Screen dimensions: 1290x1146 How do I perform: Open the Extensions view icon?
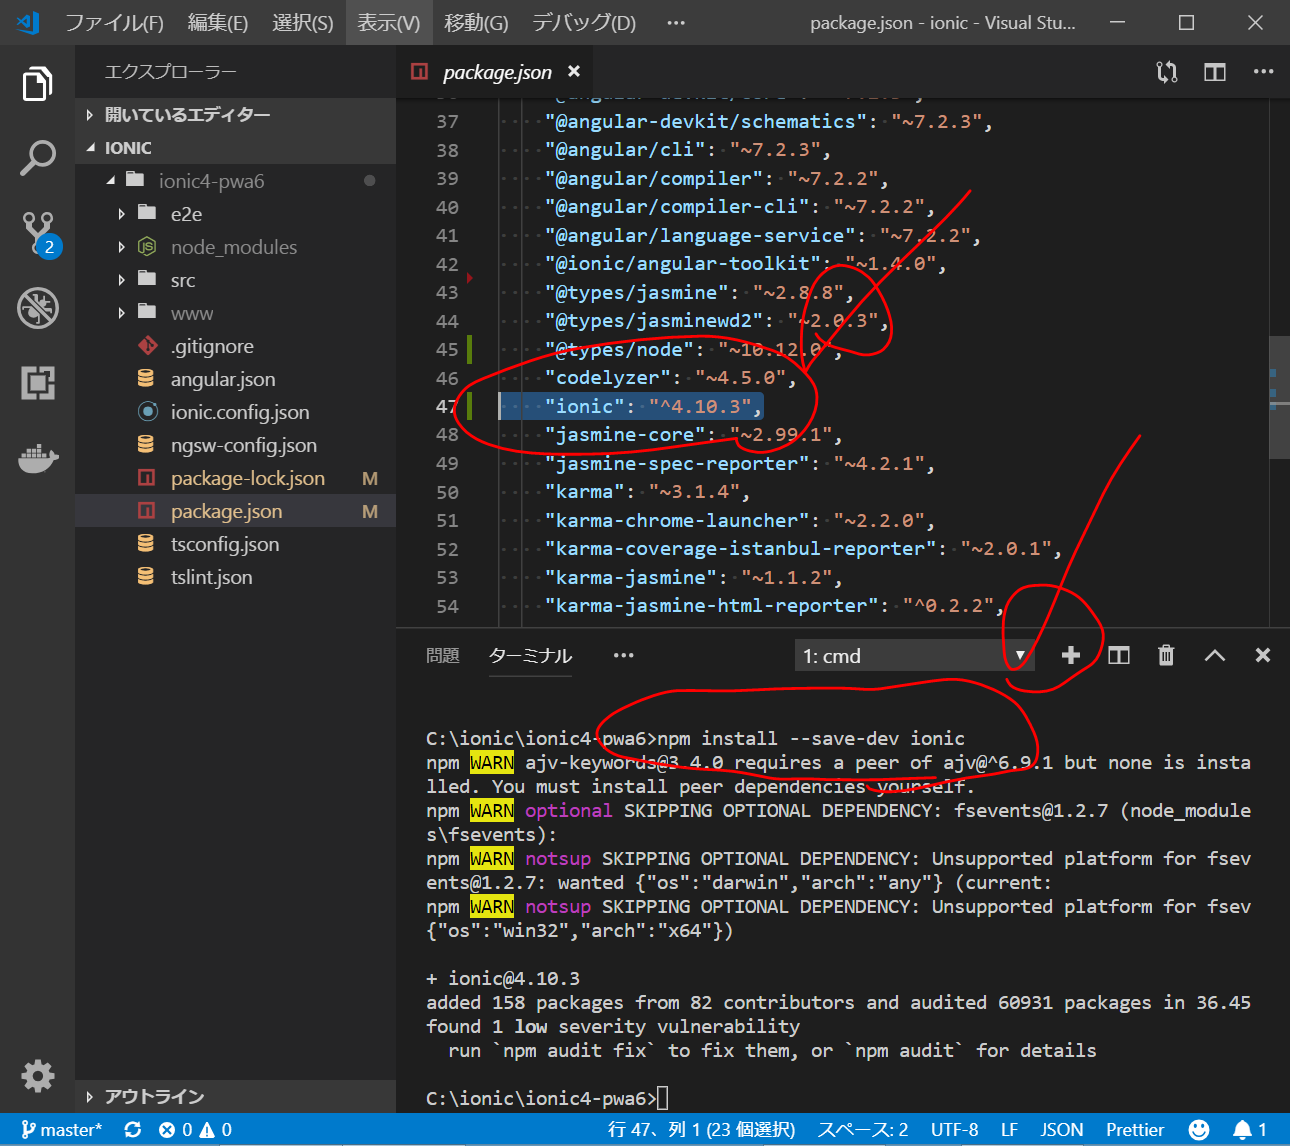click(x=37, y=382)
